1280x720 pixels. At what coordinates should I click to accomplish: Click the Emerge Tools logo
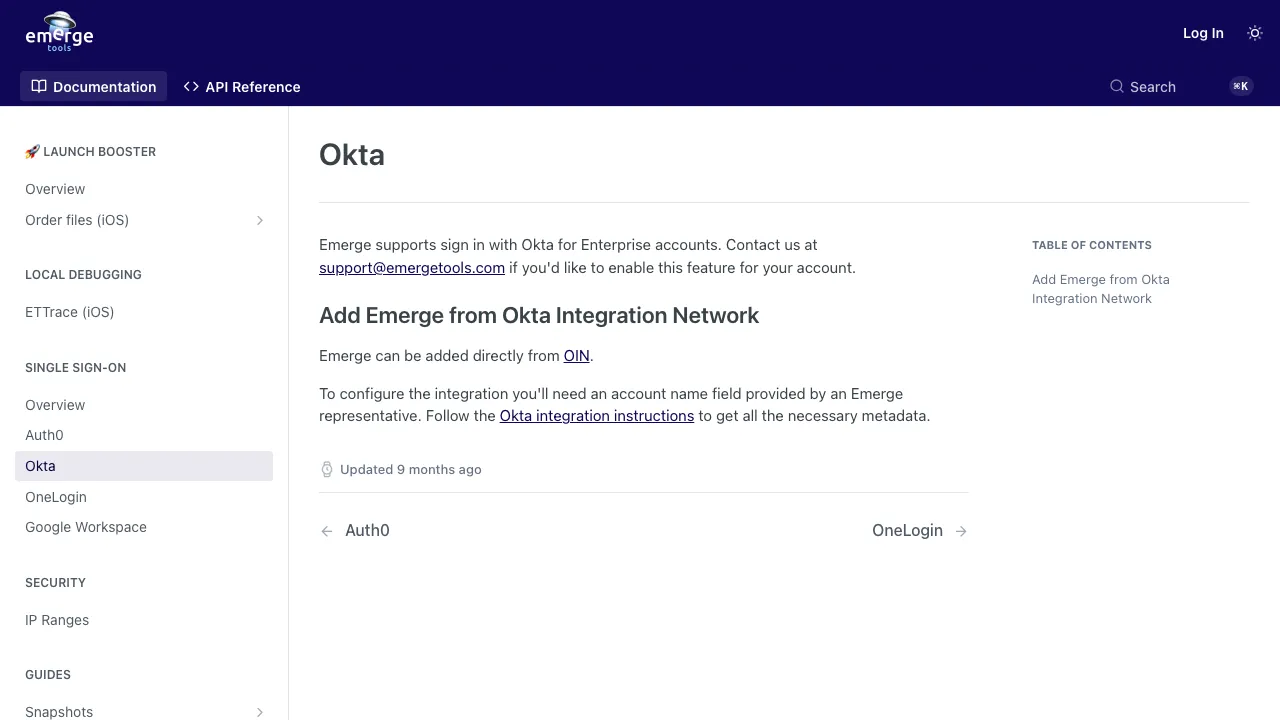pos(59,33)
